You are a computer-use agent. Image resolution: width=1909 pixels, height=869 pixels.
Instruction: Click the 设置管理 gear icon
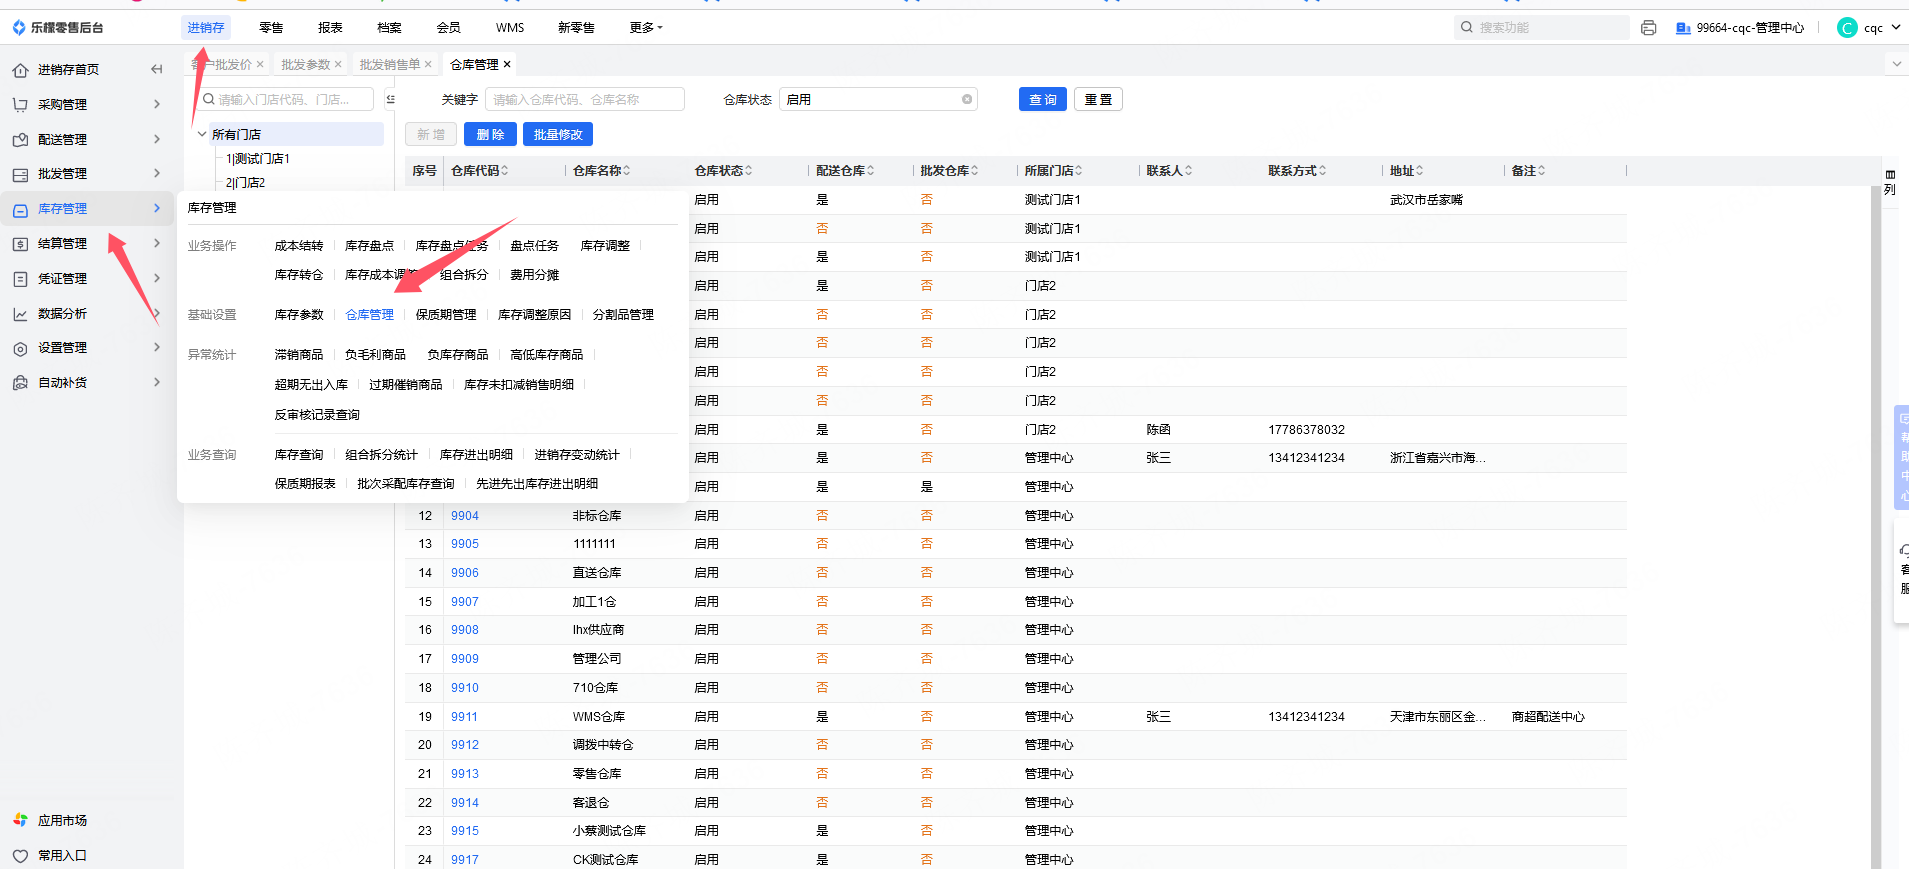click(x=20, y=348)
